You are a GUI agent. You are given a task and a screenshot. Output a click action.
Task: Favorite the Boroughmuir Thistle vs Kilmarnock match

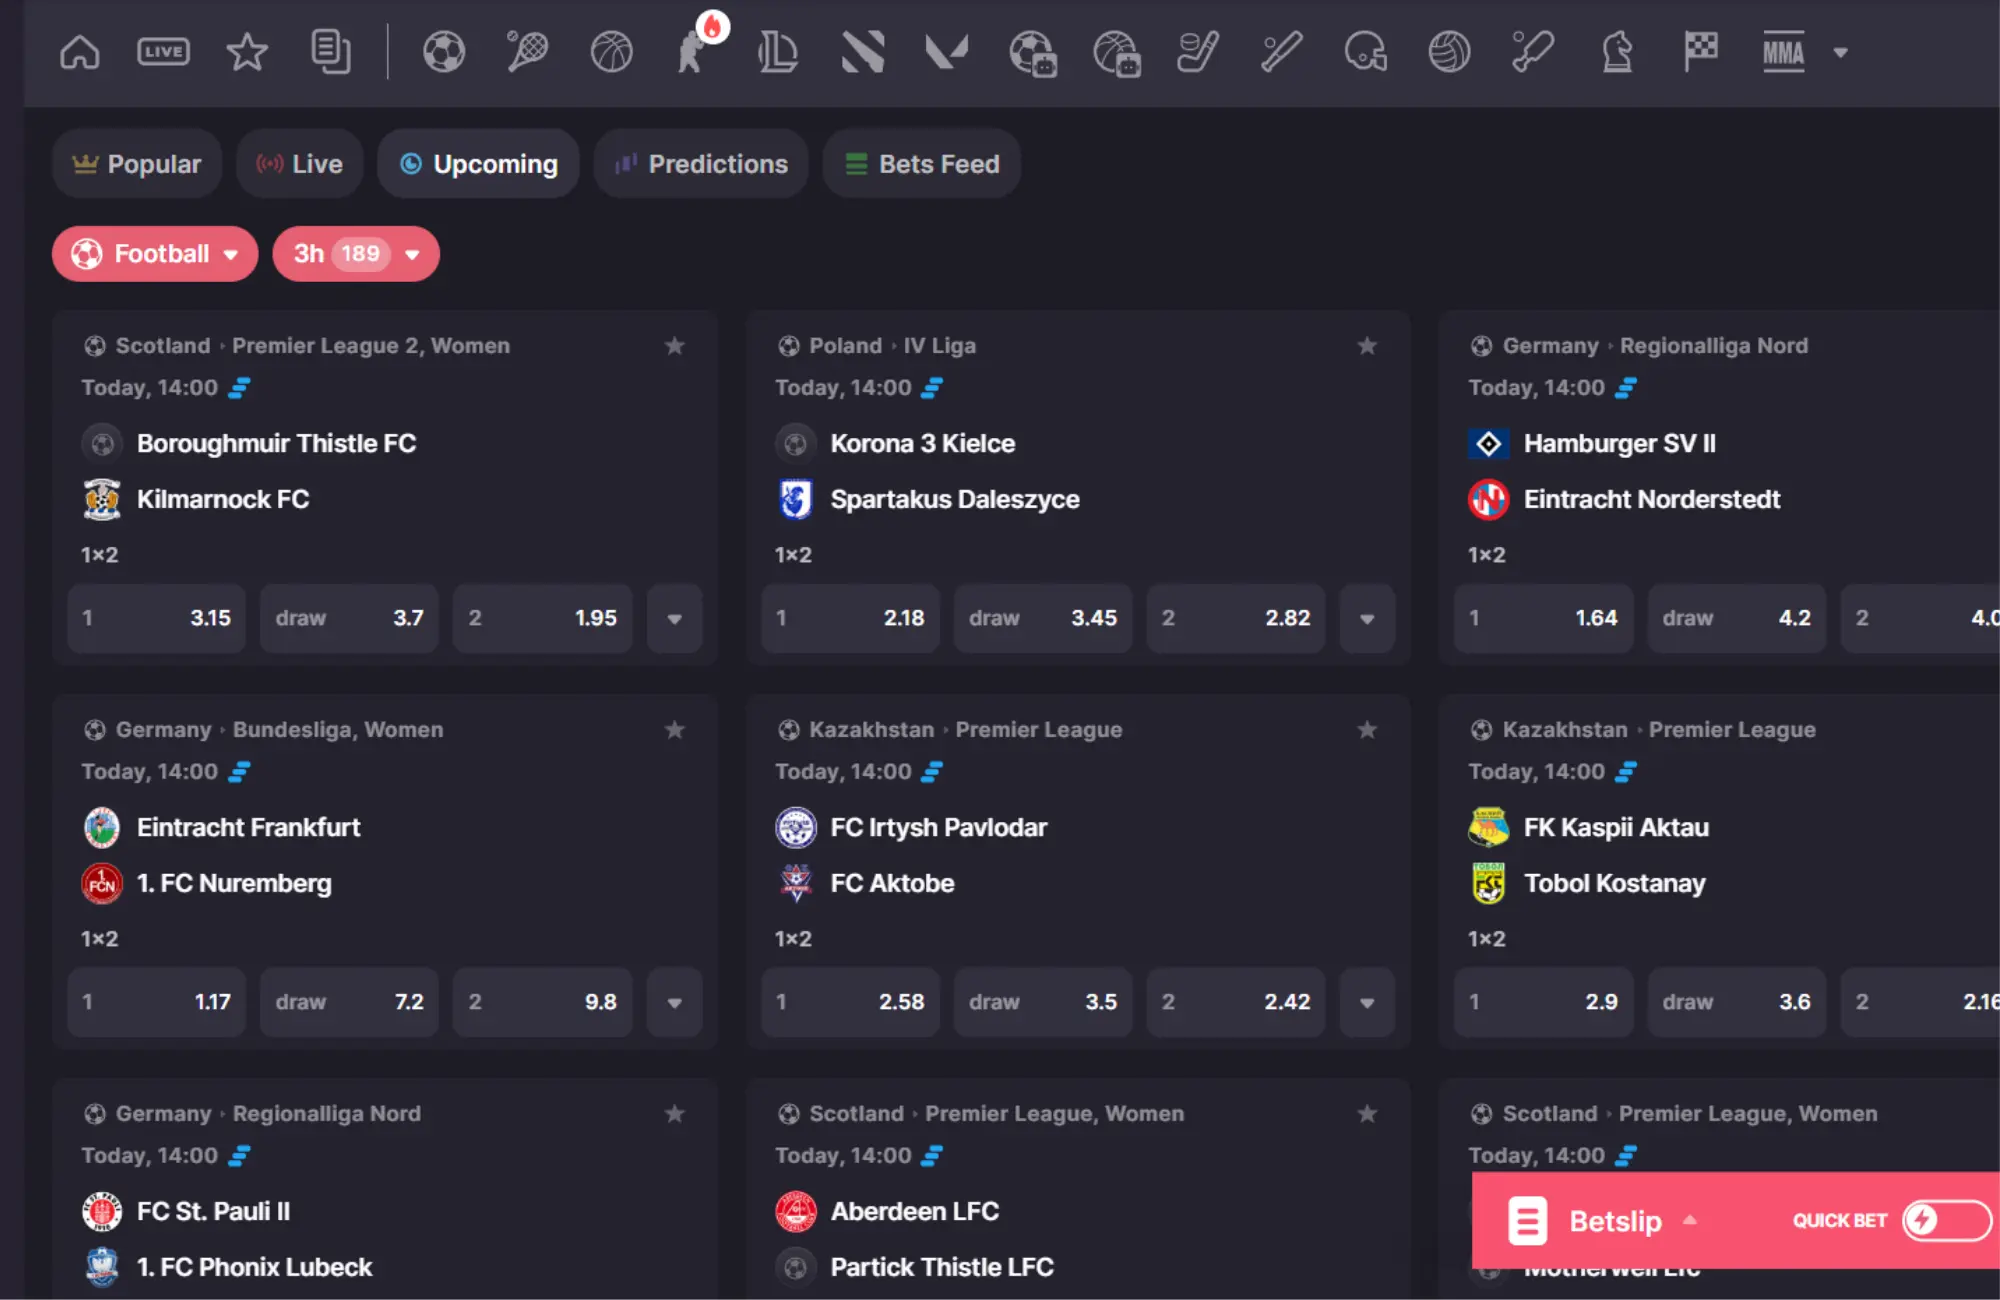pyautogui.click(x=675, y=346)
